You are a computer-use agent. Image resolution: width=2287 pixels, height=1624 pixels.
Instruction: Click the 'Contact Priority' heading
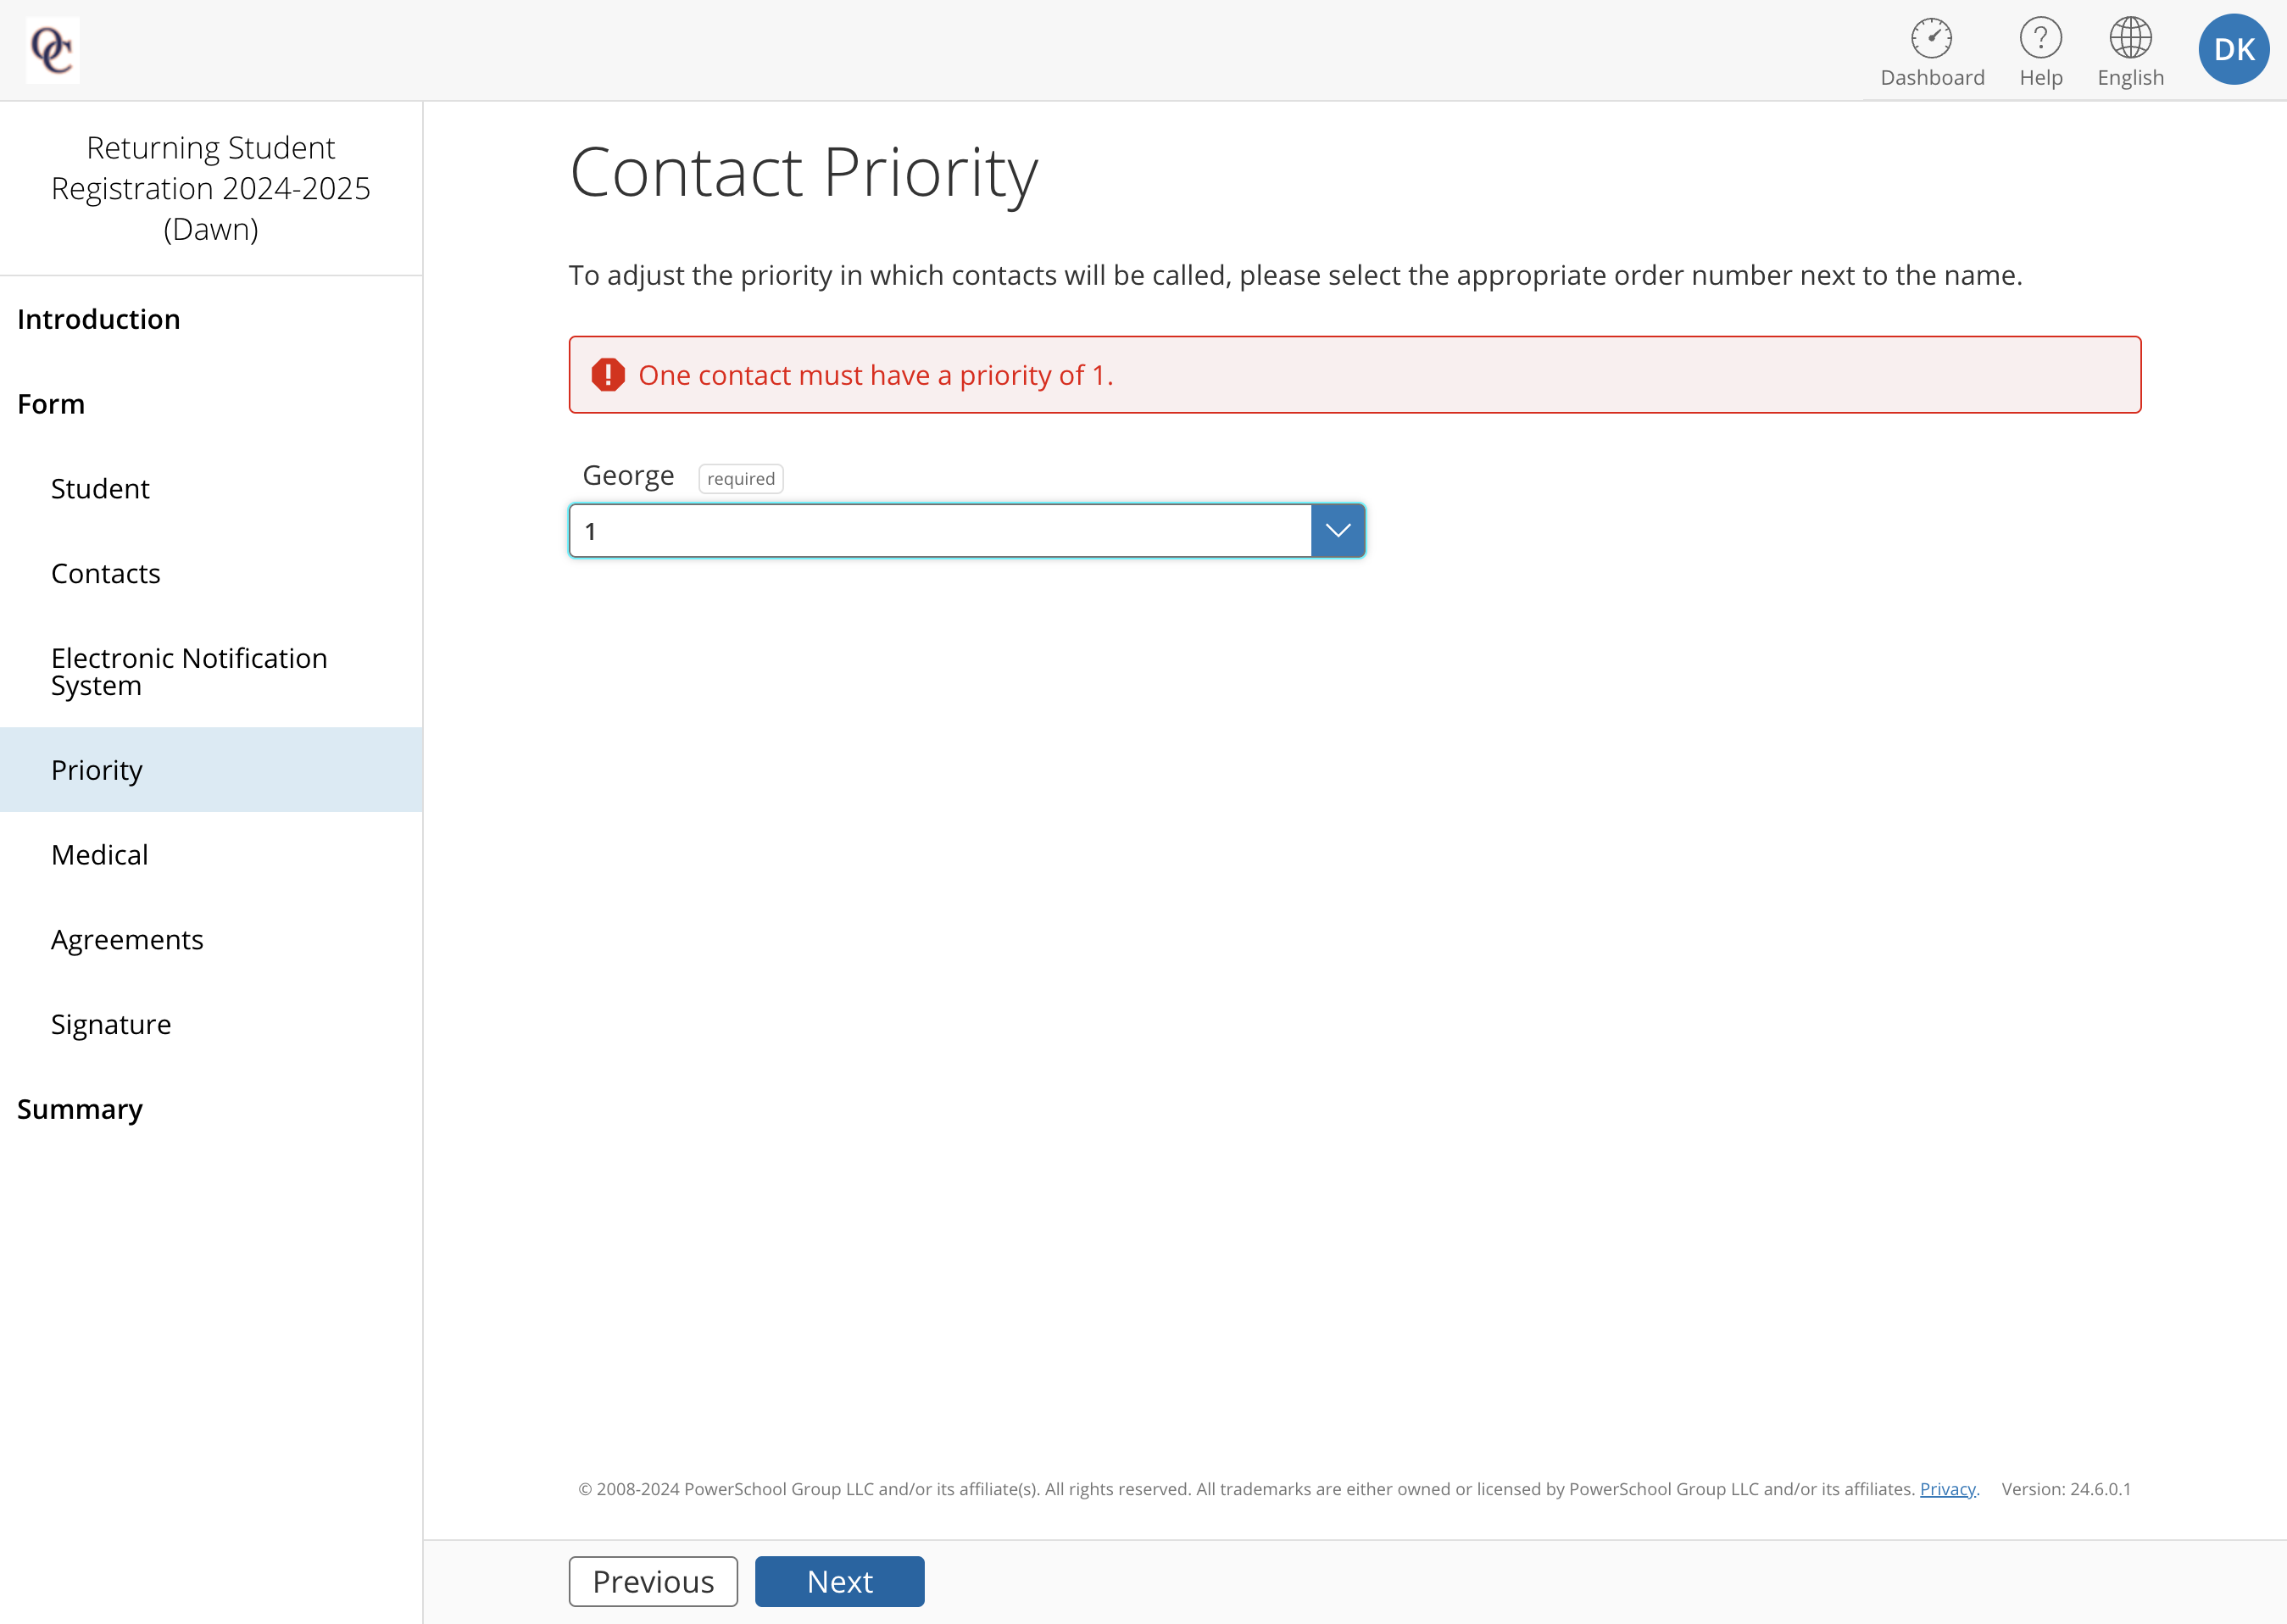(804, 173)
